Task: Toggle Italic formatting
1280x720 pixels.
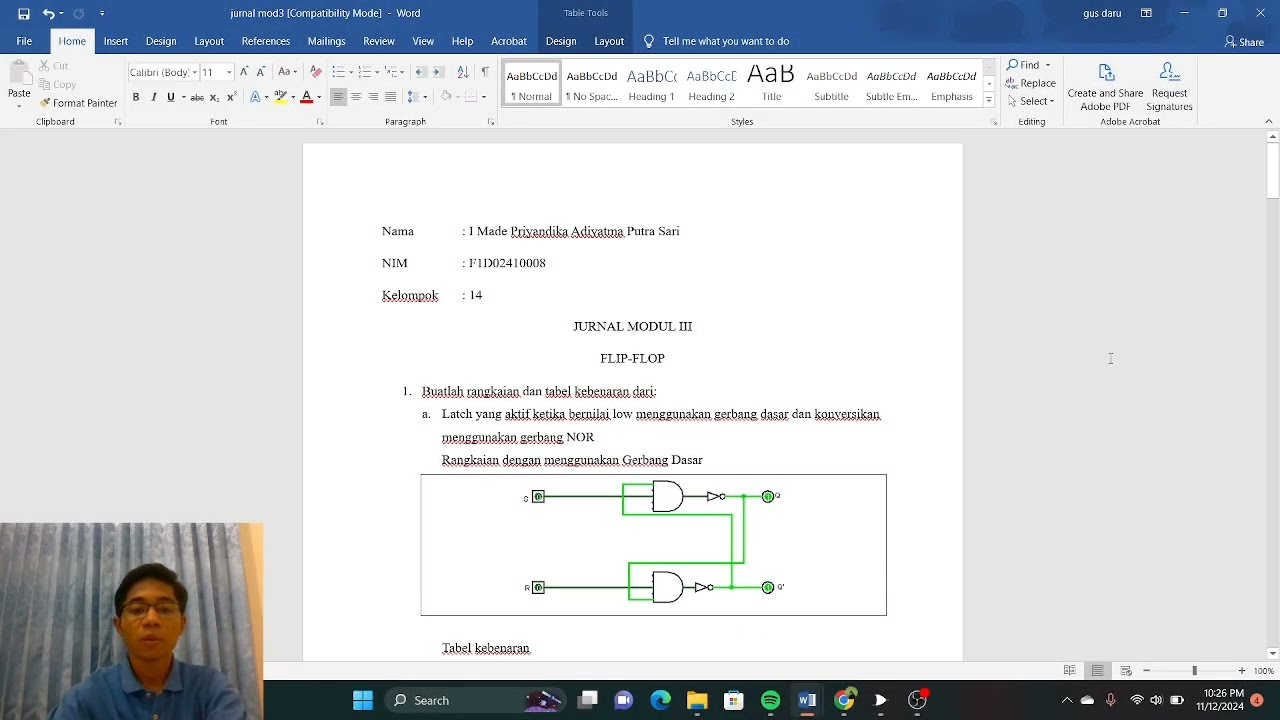Action: [153, 97]
